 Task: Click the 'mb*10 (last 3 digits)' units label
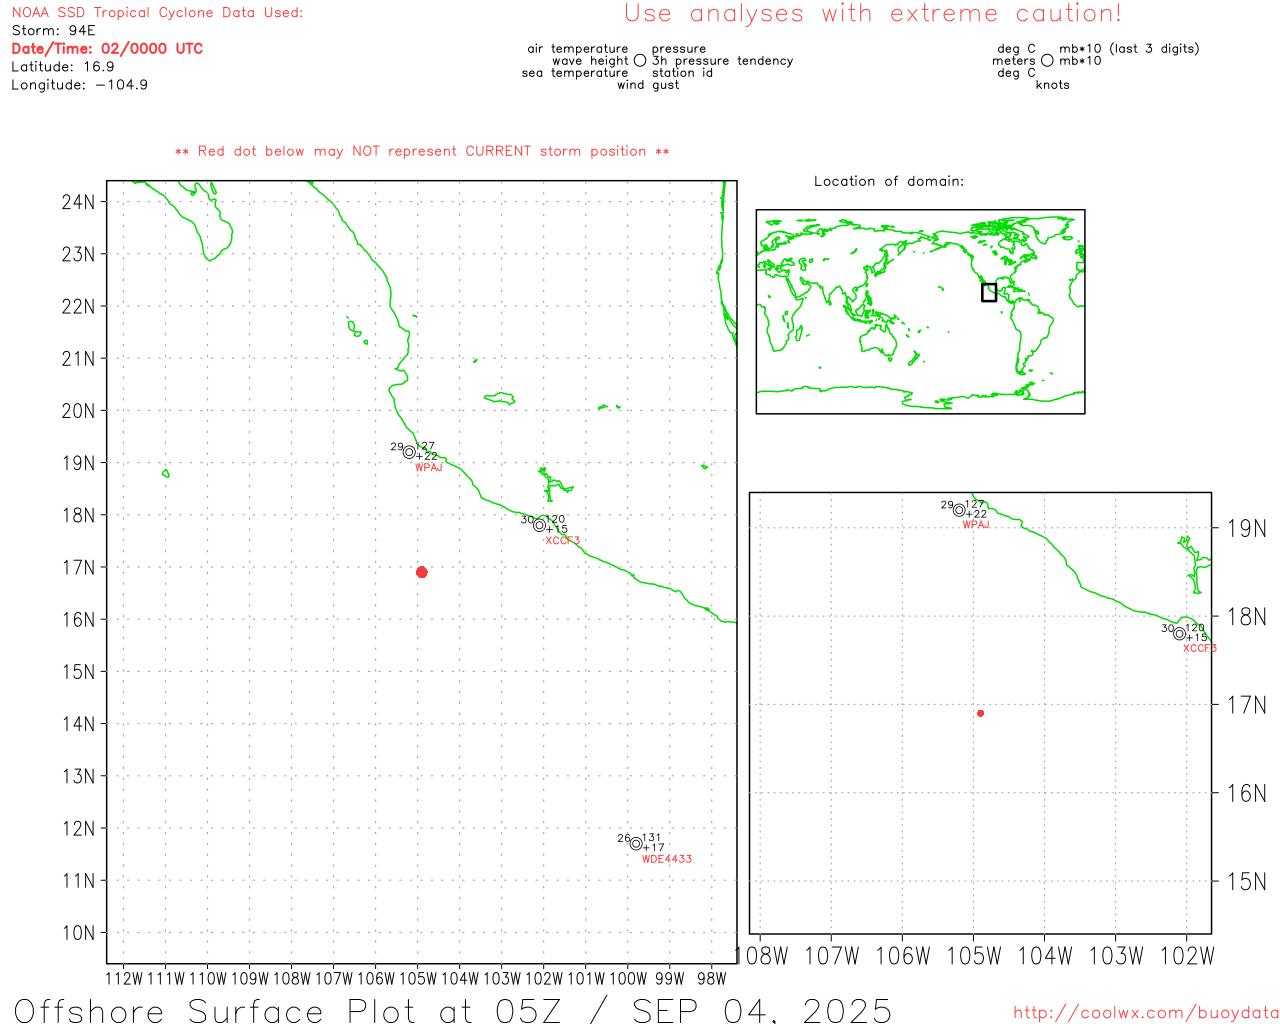(1129, 49)
